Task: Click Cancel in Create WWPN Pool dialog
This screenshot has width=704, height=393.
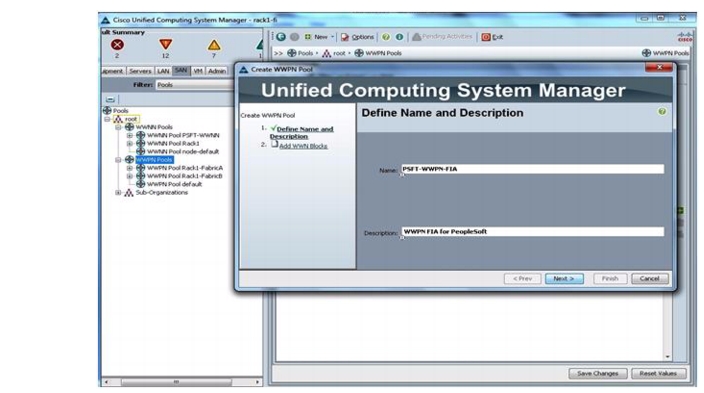Action: (650, 278)
